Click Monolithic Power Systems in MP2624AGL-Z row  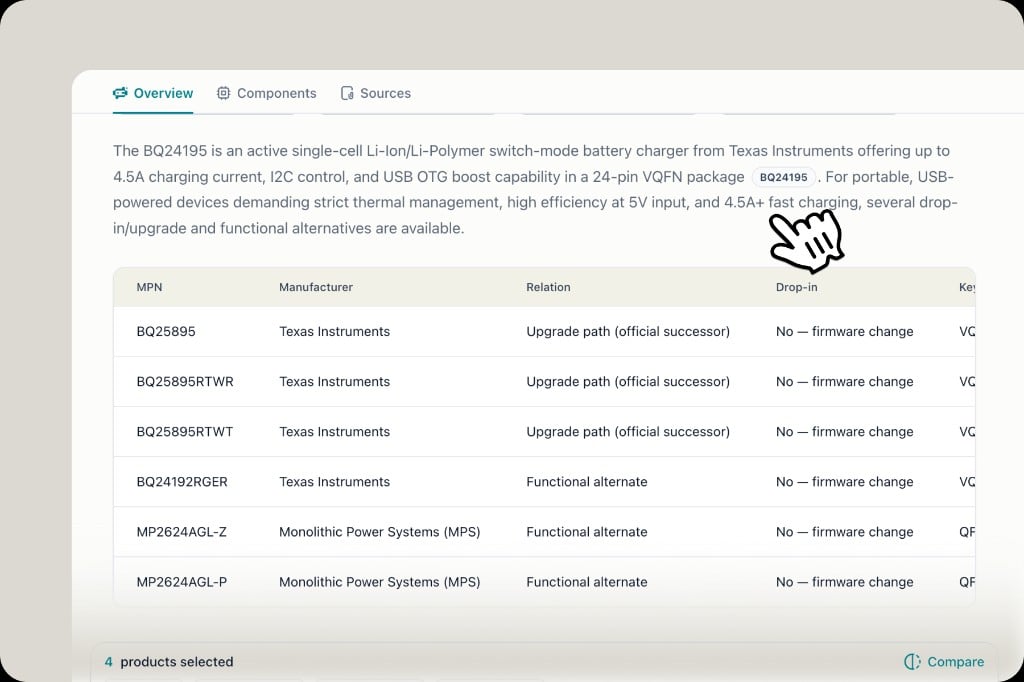tap(379, 532)
